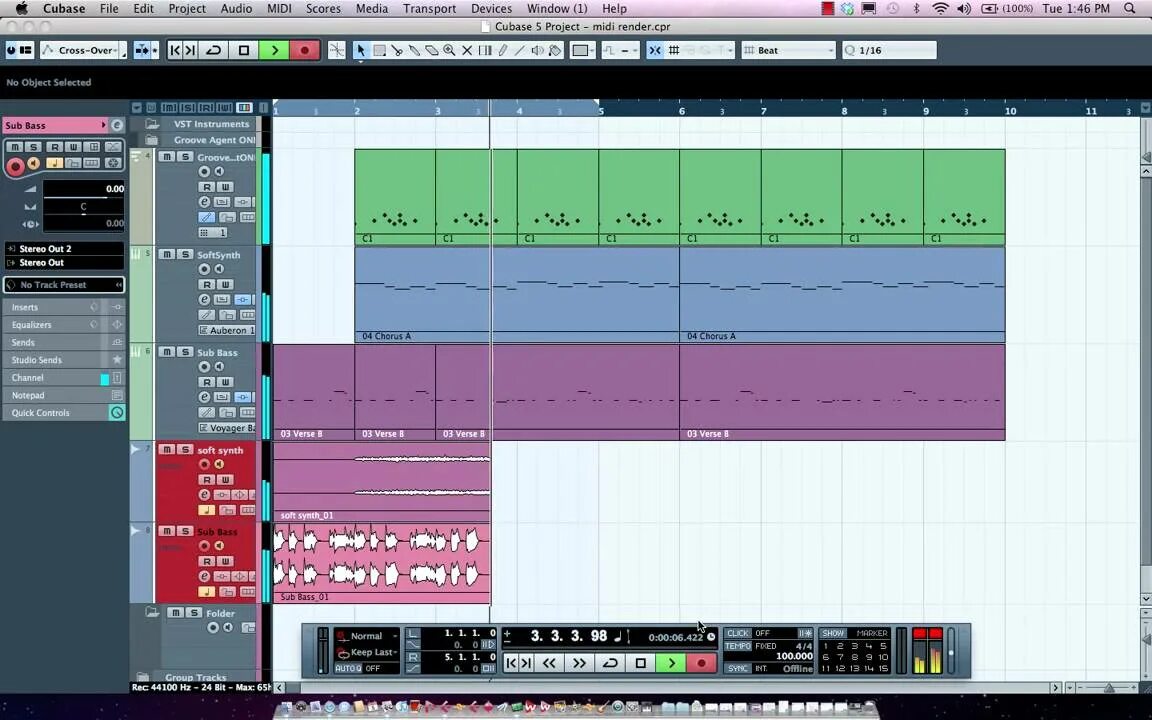Select the Range Selection tool
The height and width of the screenshot is (720, 1152).
pos(379,50)
